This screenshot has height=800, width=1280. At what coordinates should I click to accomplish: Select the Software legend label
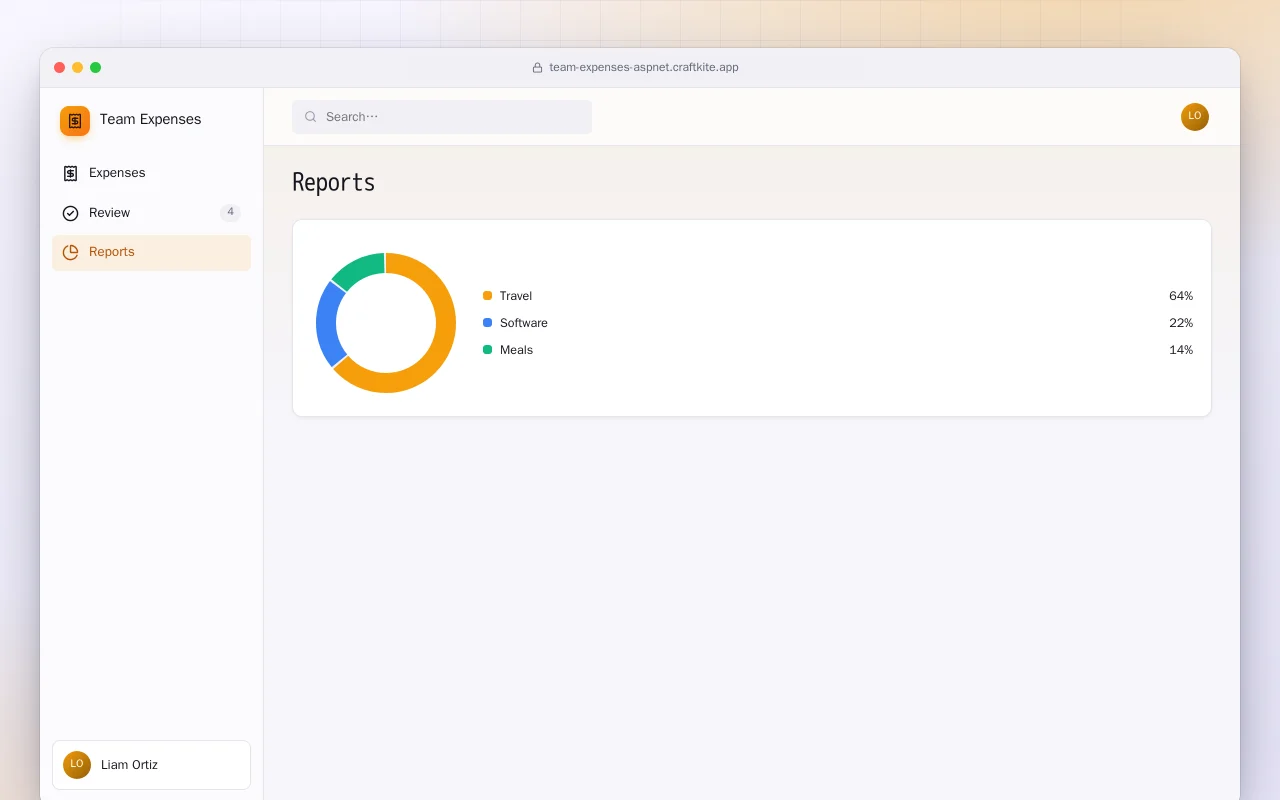click(524, 323)
